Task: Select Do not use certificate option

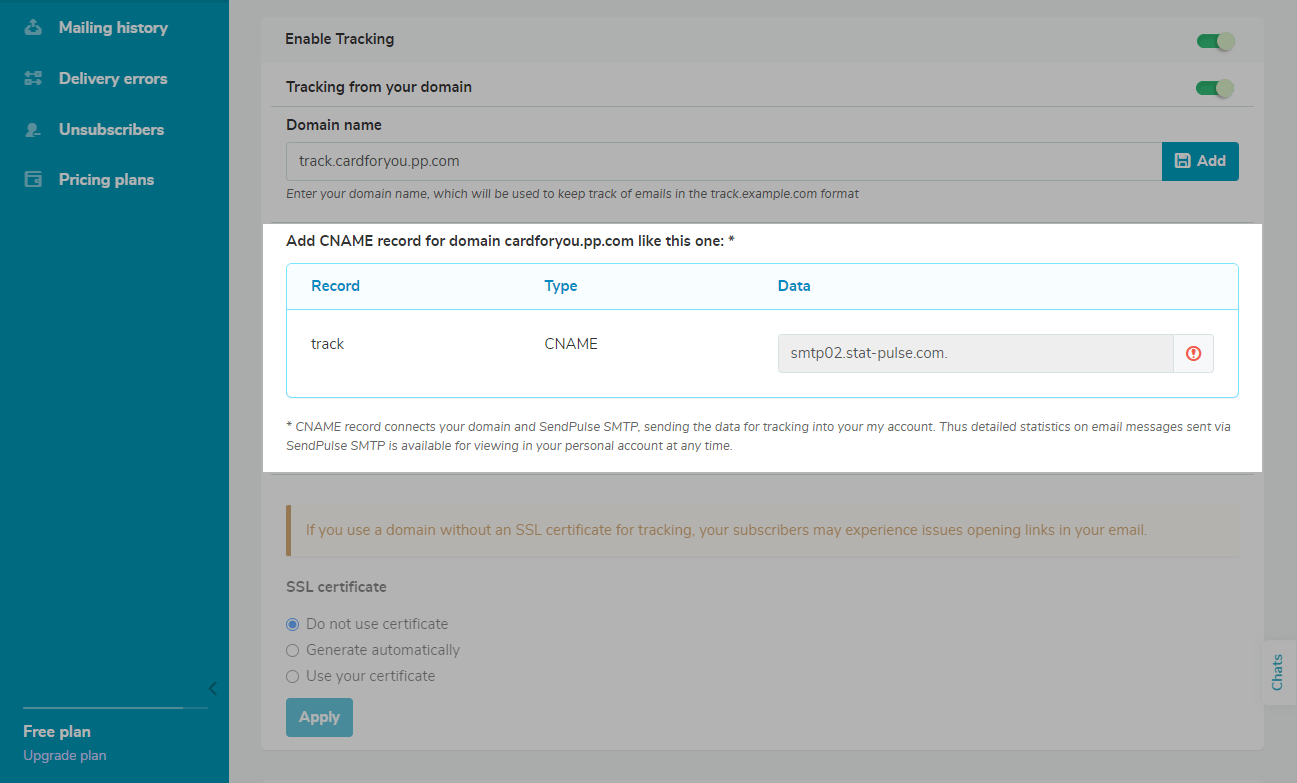Action: [293, 624]
